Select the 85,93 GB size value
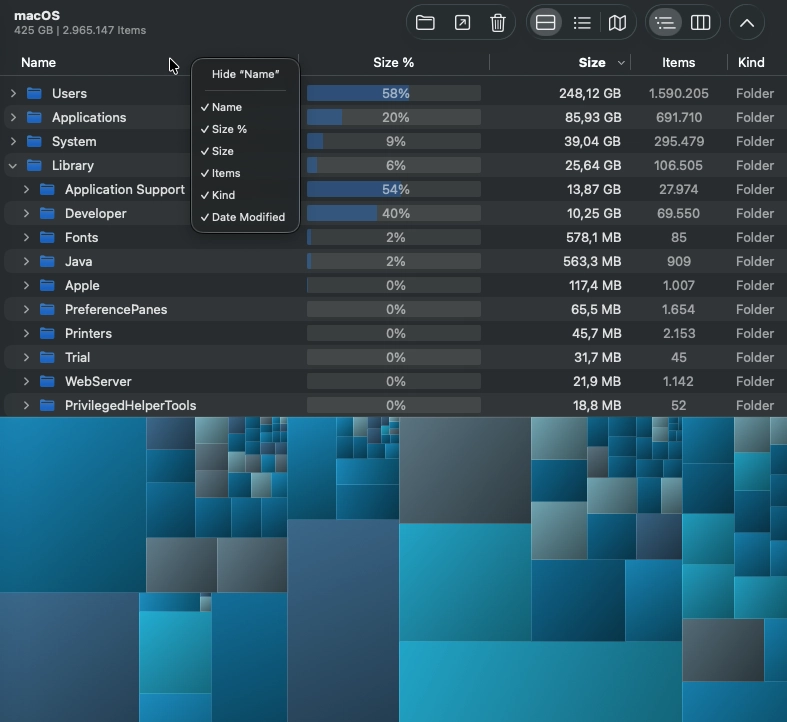 593,117
